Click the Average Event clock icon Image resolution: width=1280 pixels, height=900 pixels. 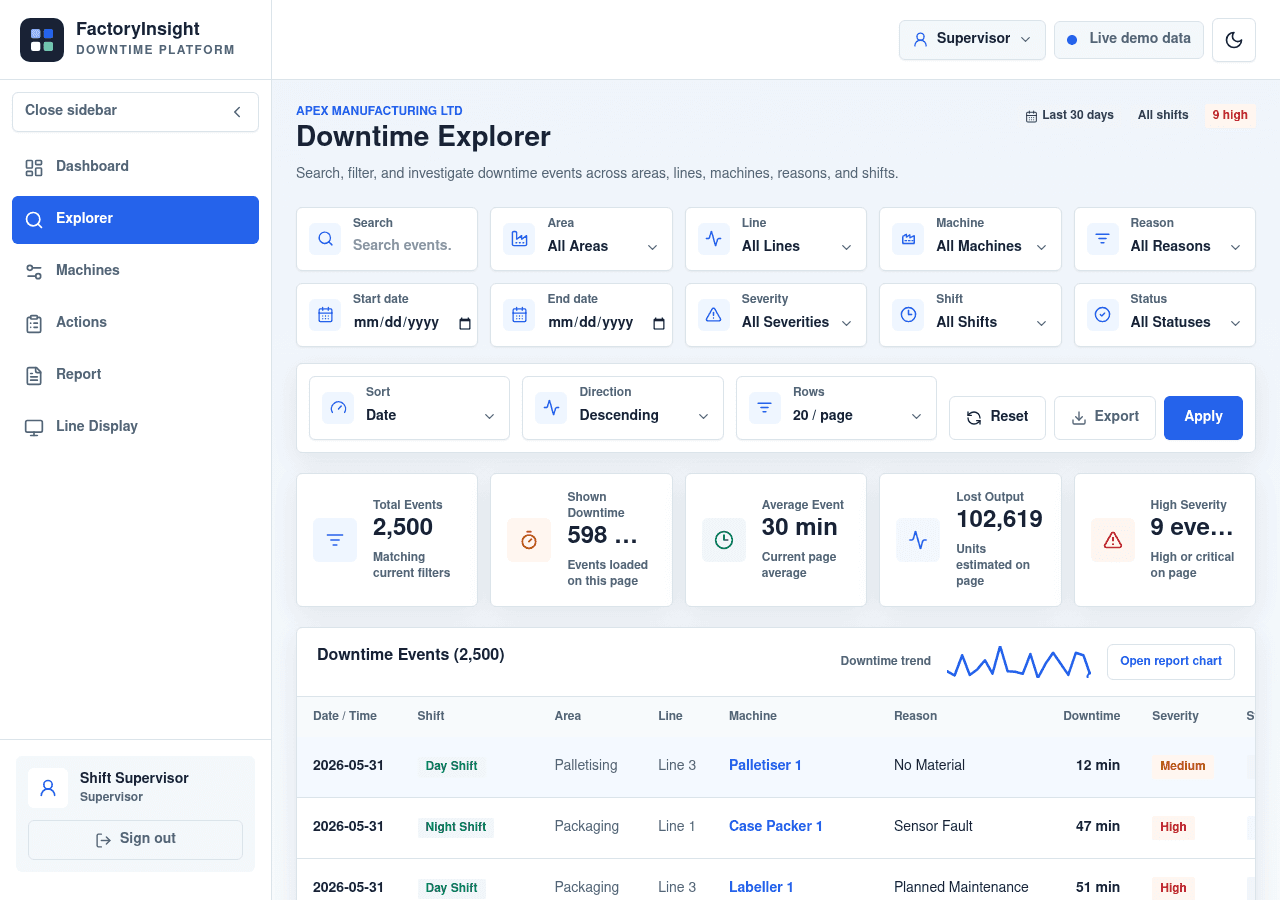(x=724, y=540)
